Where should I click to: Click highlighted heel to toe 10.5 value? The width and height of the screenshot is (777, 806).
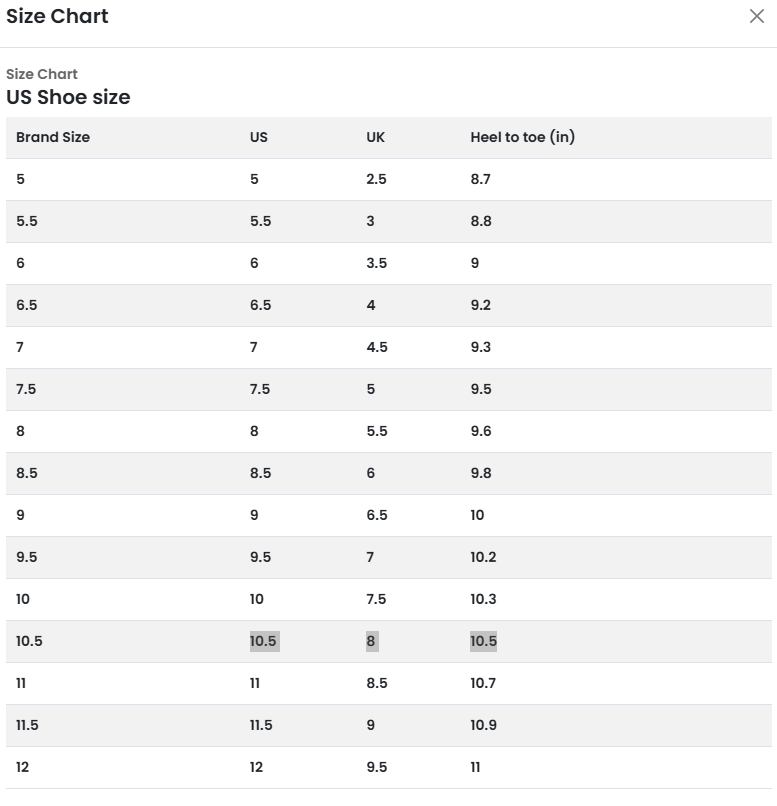point(483,641)
